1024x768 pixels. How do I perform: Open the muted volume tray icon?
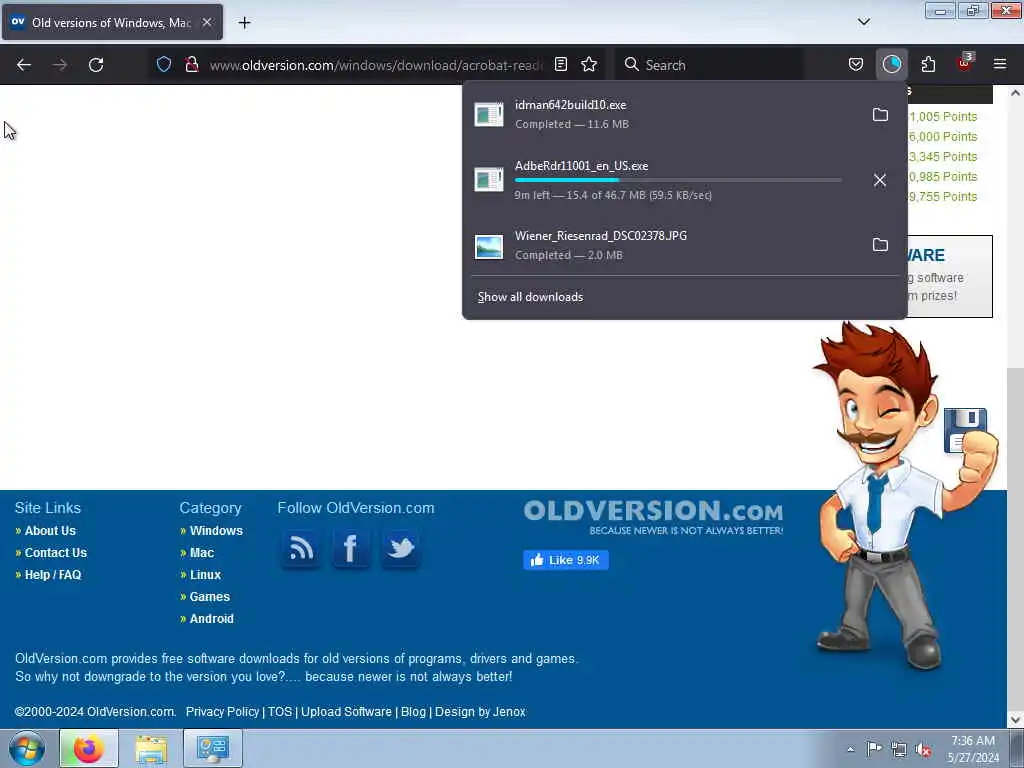[923, 750]
